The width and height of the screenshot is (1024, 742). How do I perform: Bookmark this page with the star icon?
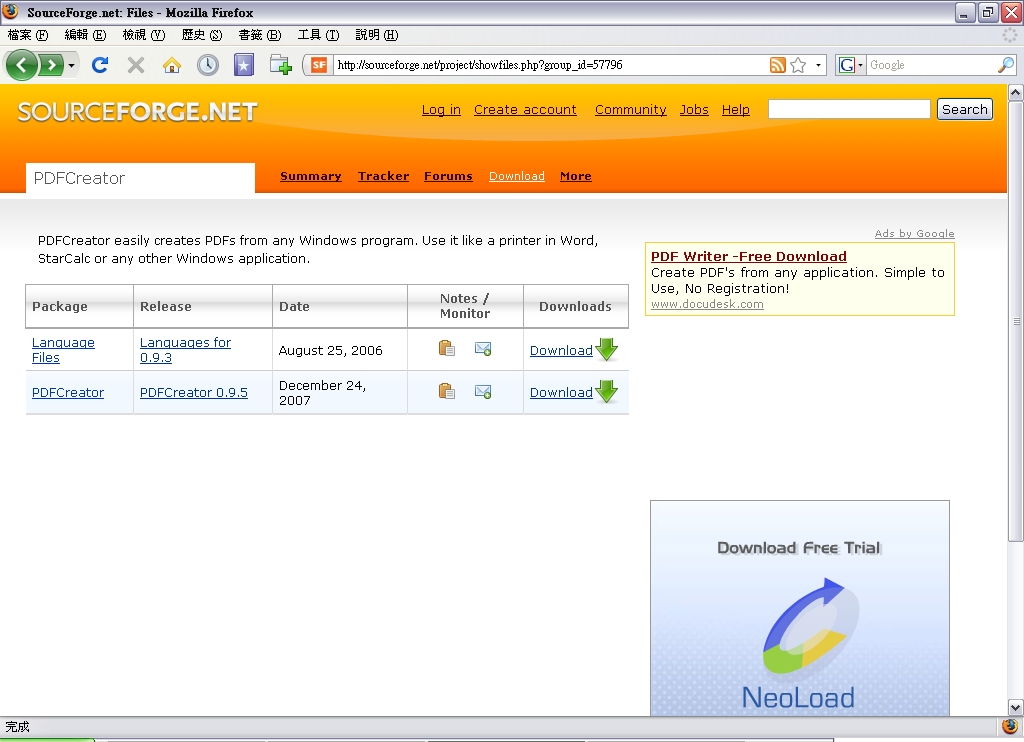click(x=798, y=65)
